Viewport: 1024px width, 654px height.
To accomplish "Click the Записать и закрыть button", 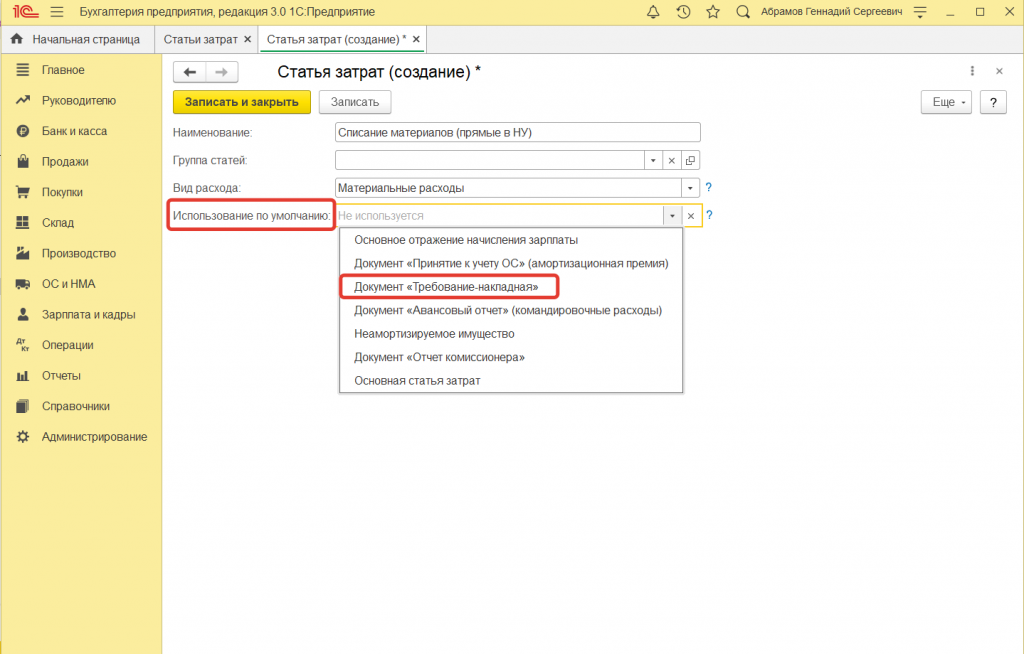I will (241, 102).
